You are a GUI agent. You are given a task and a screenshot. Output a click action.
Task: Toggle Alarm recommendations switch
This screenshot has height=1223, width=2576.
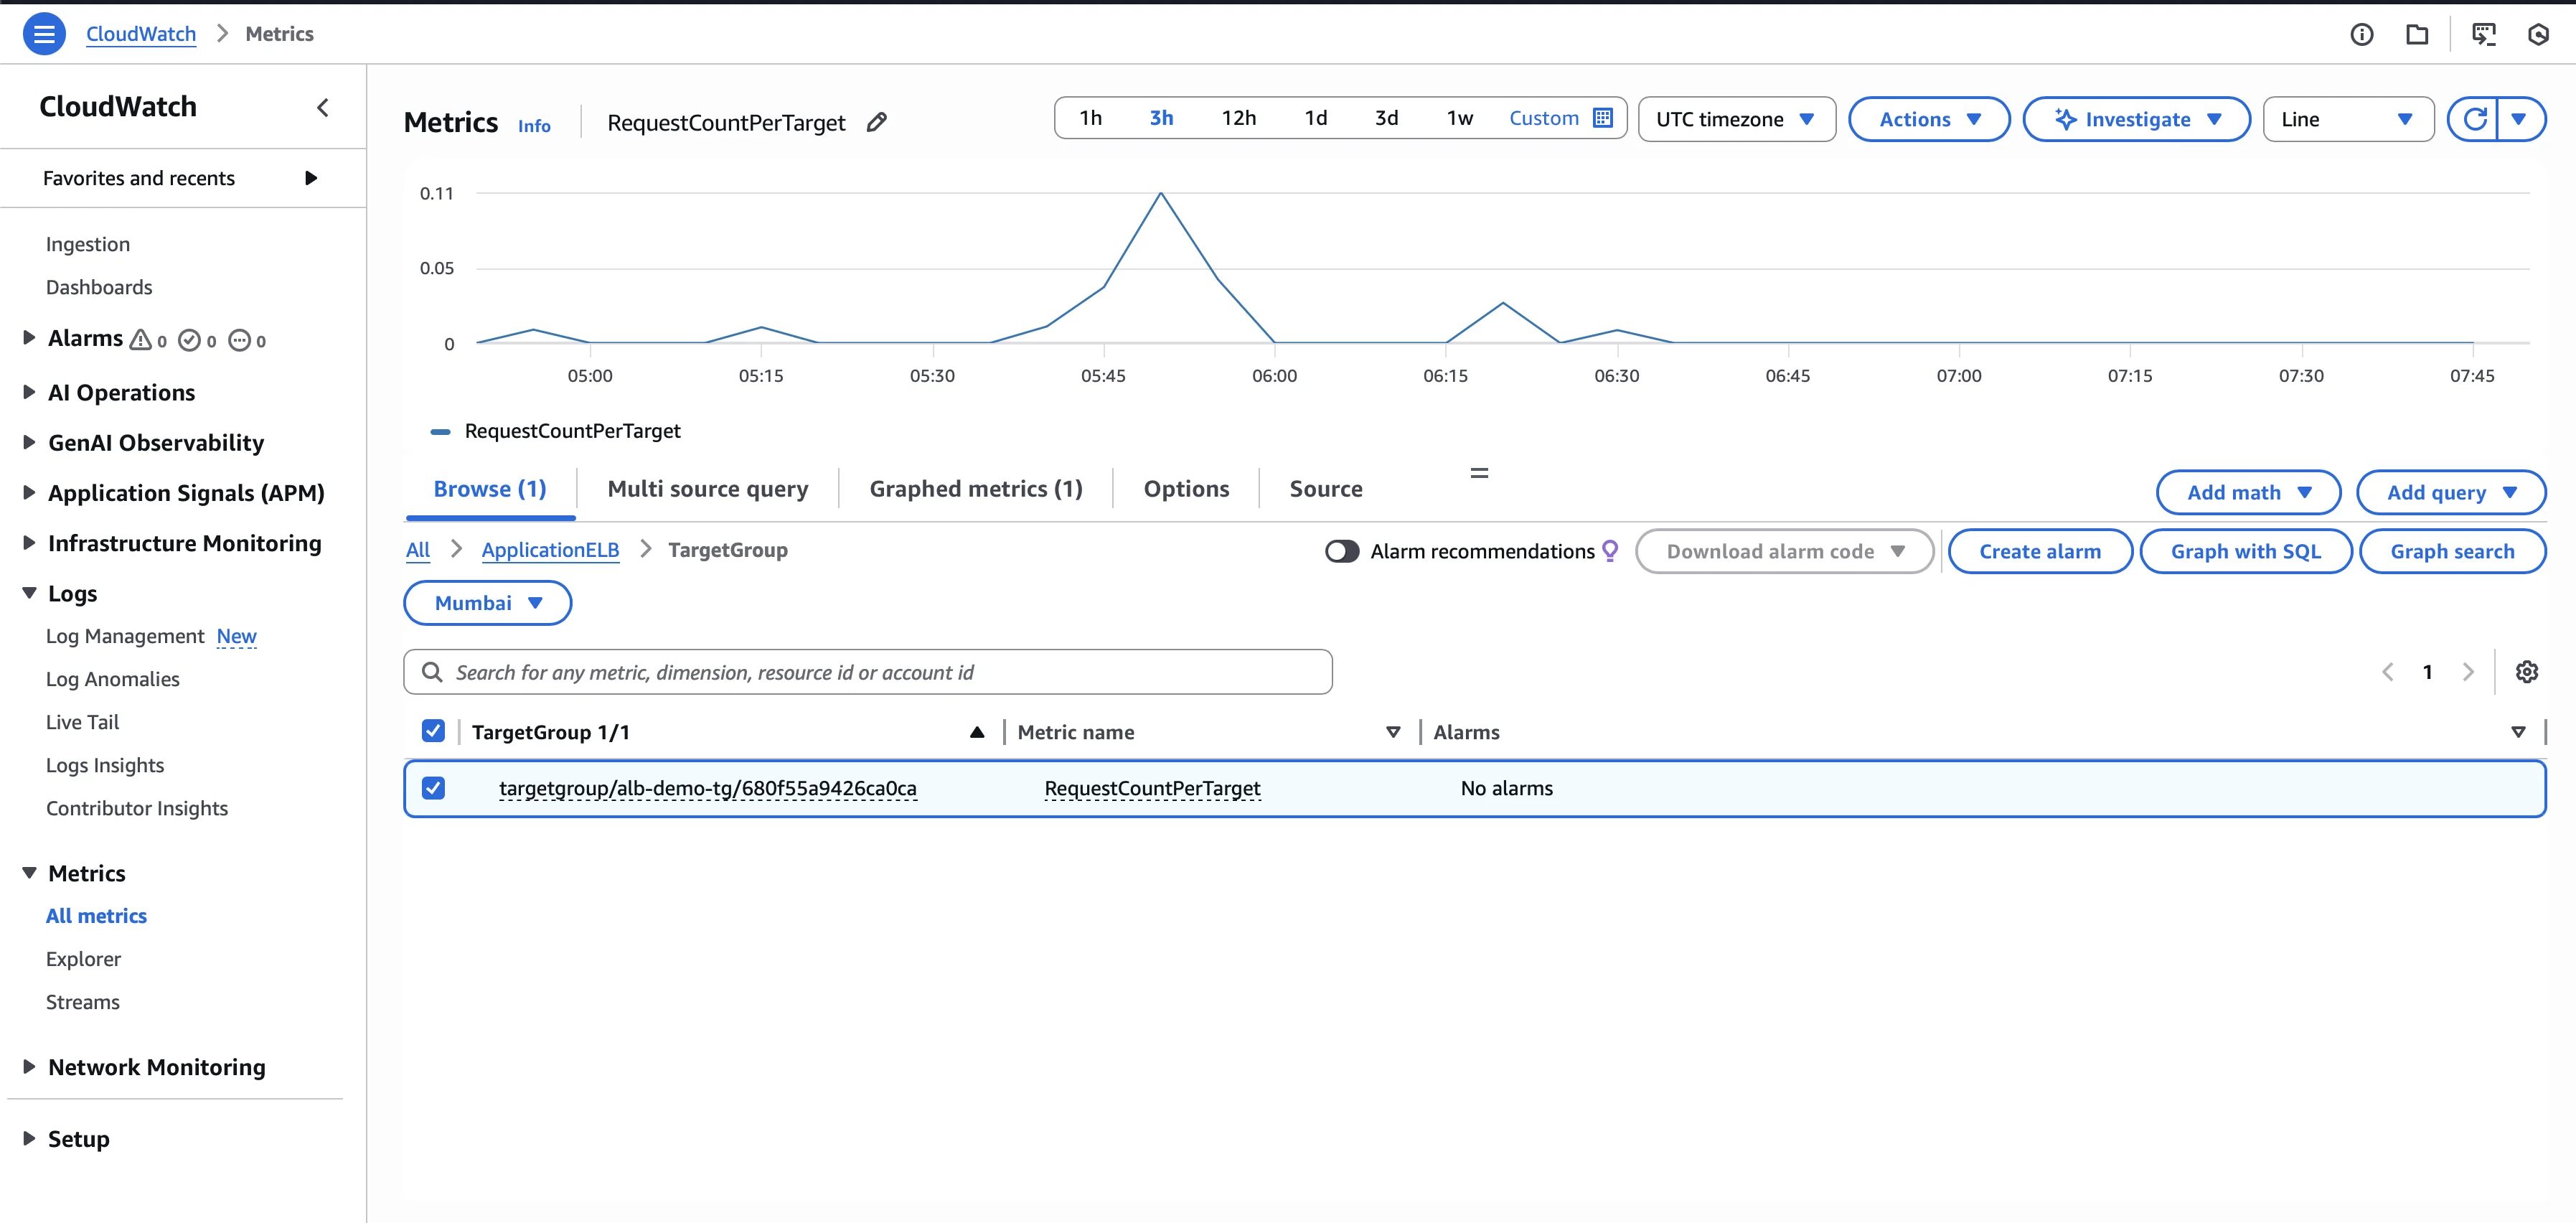[1342, 551]
